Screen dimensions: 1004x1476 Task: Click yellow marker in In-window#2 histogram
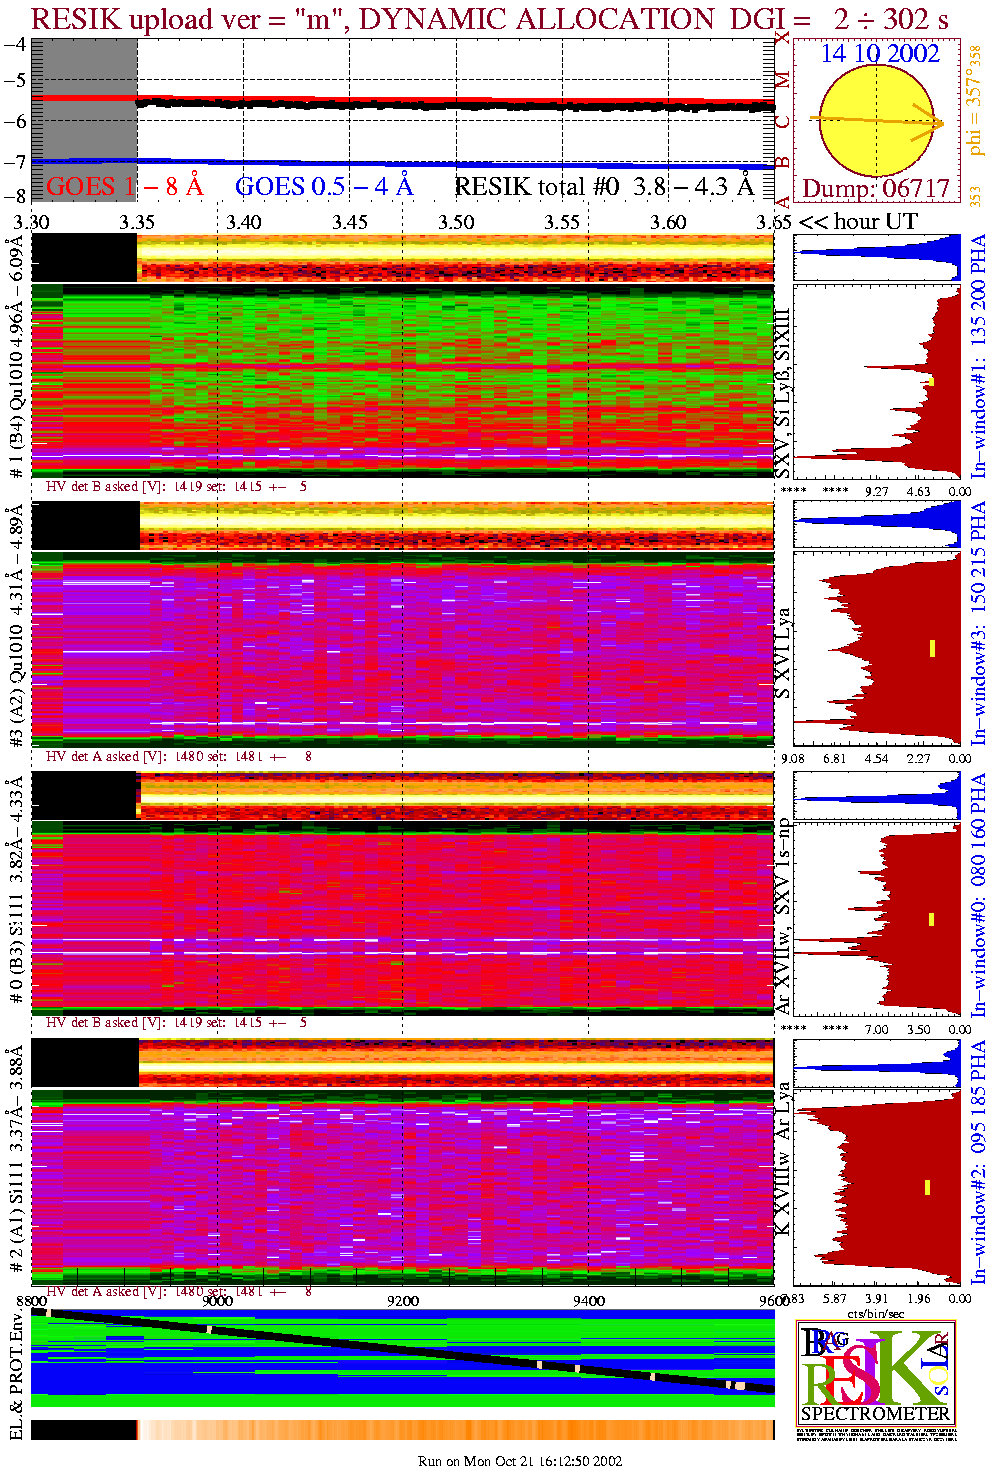928,1187
